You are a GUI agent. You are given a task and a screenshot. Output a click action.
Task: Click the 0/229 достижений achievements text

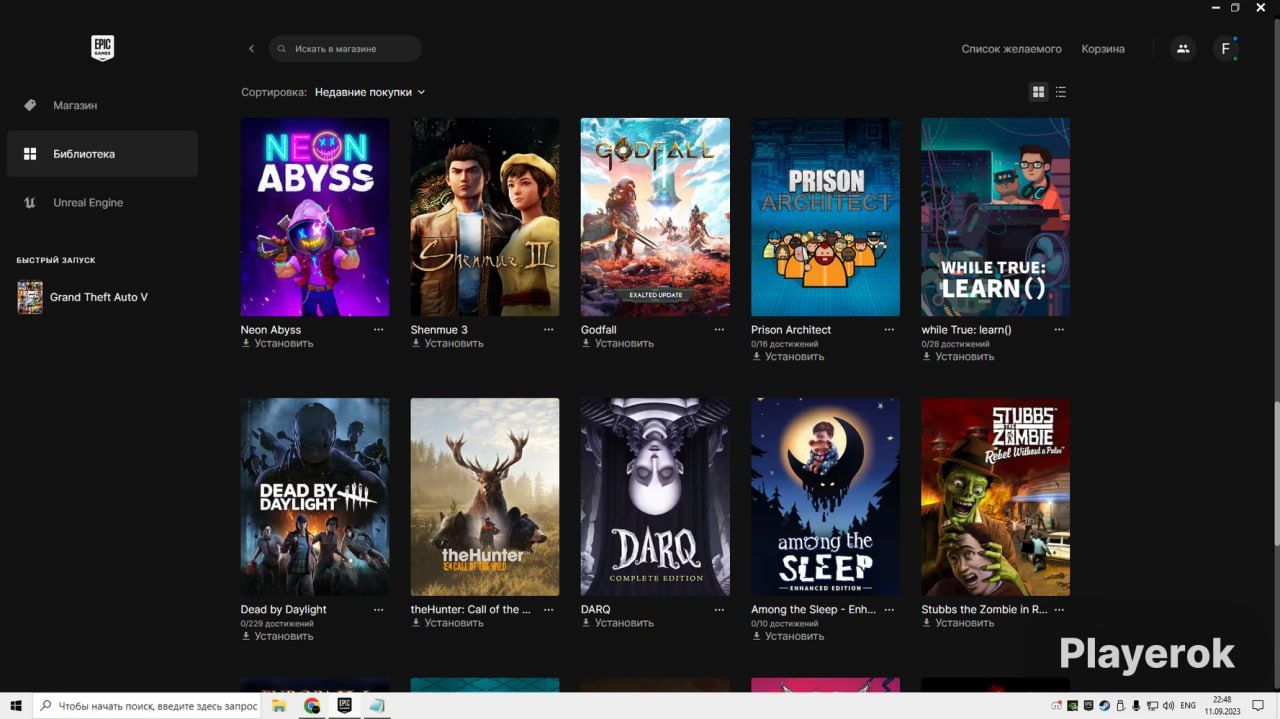tap(277, 623)
